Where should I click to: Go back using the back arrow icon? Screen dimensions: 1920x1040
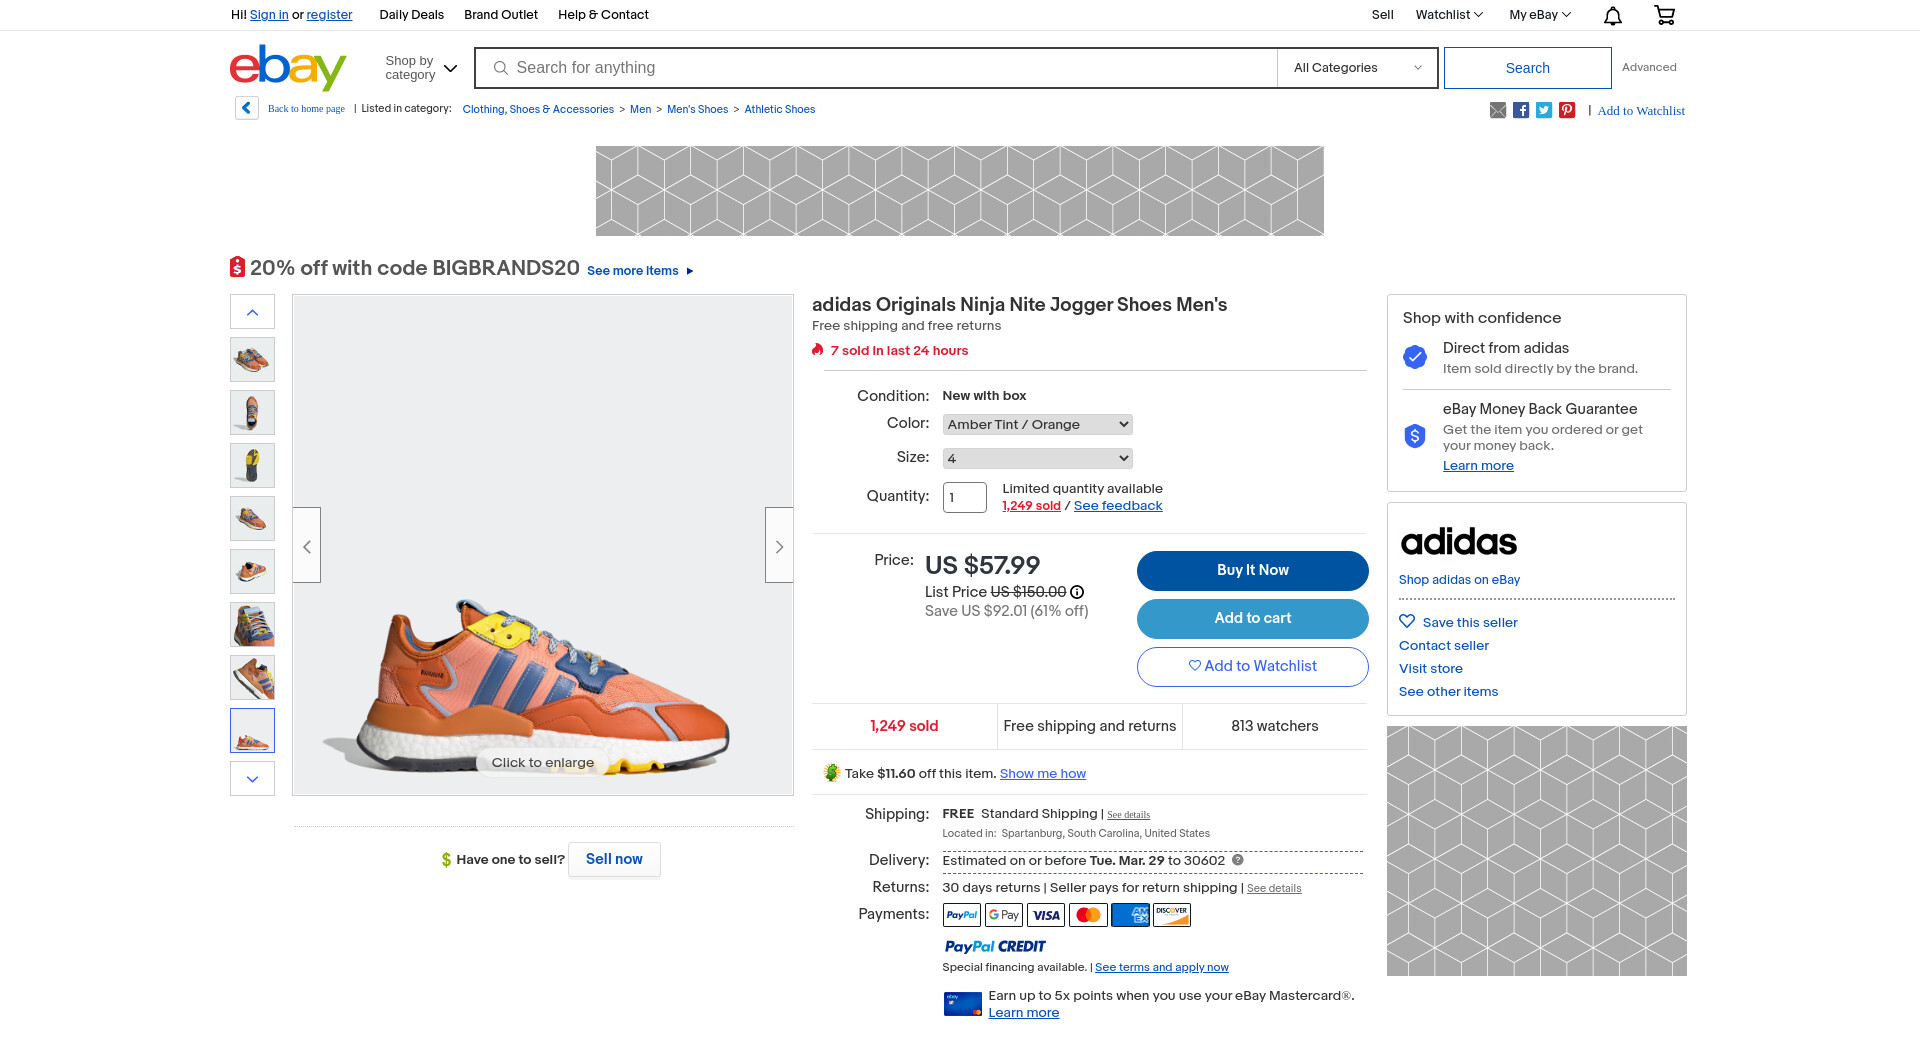[247, 108]
